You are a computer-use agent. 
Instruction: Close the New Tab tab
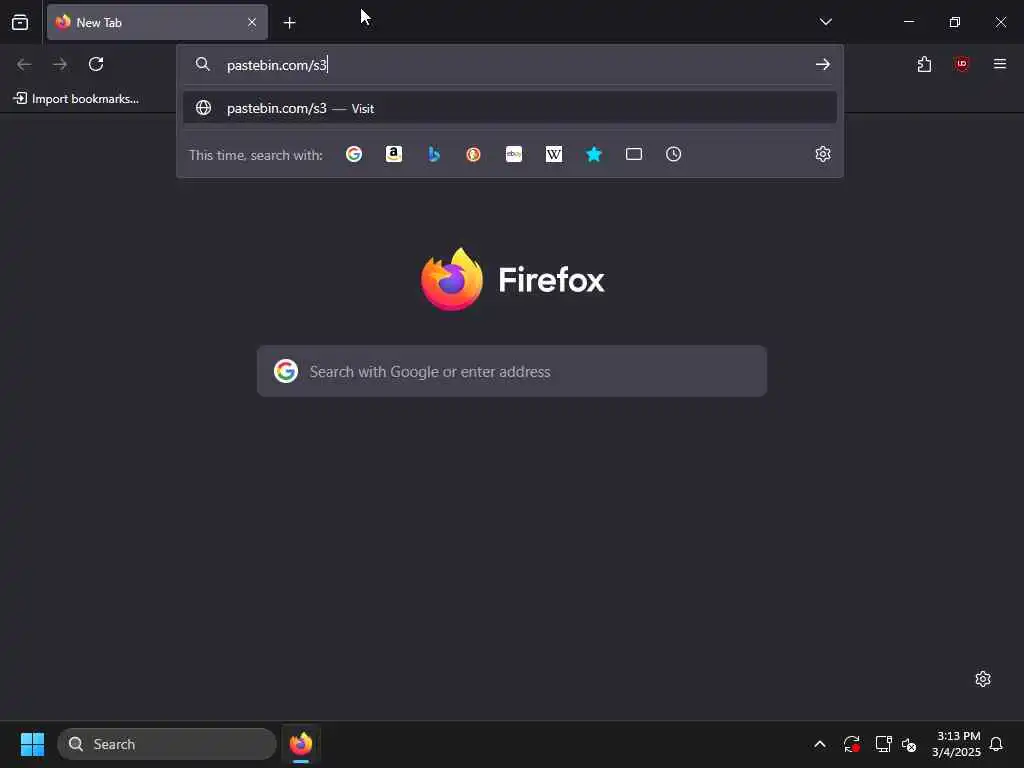coord(252,22)
